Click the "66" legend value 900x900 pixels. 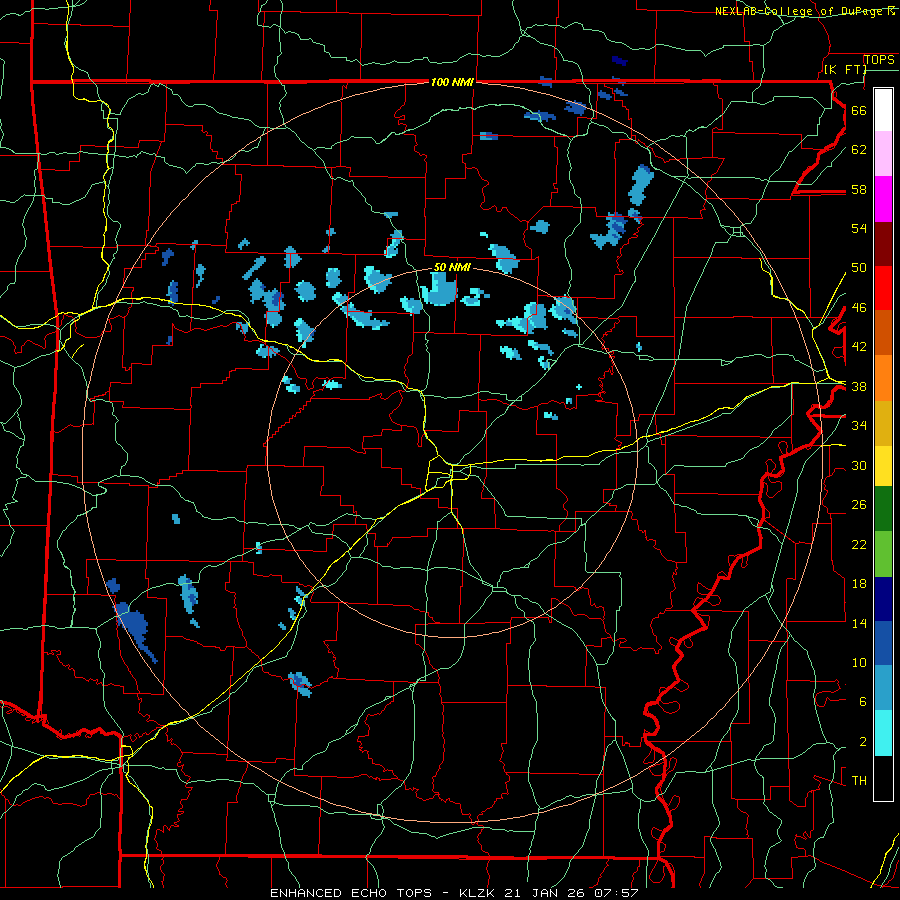pos(859,110)
